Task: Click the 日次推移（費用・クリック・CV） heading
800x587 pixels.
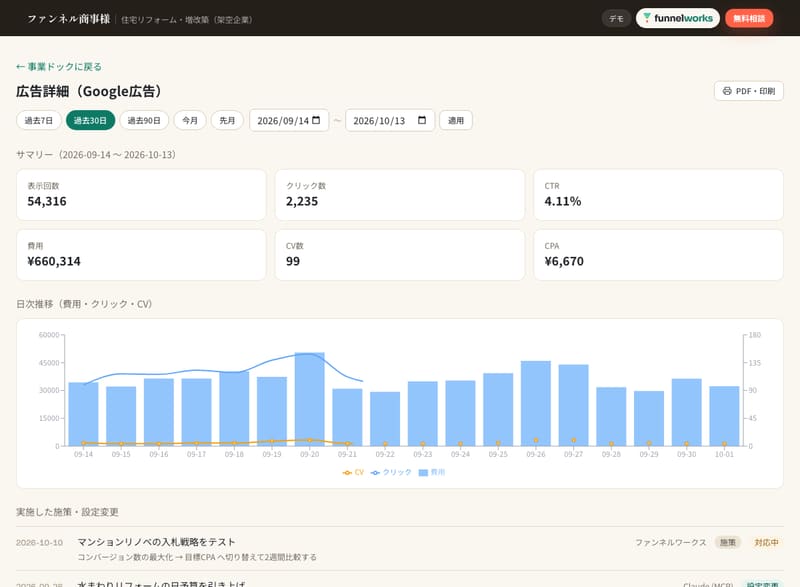Action: [84, 304]
